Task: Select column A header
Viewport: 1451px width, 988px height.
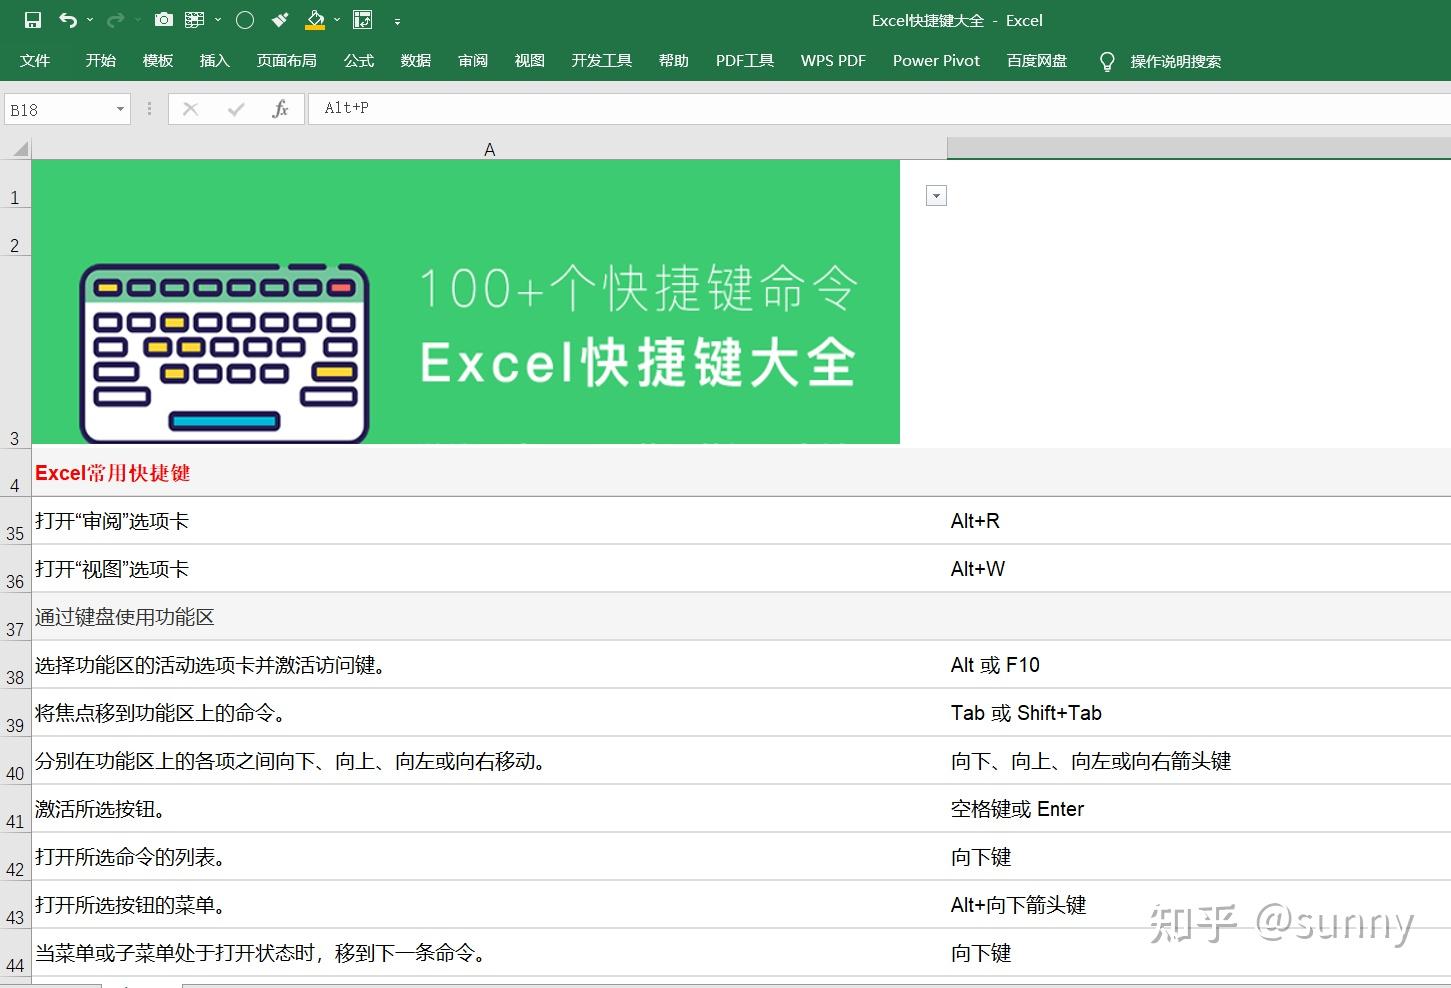Action: (x=489, y=149)
